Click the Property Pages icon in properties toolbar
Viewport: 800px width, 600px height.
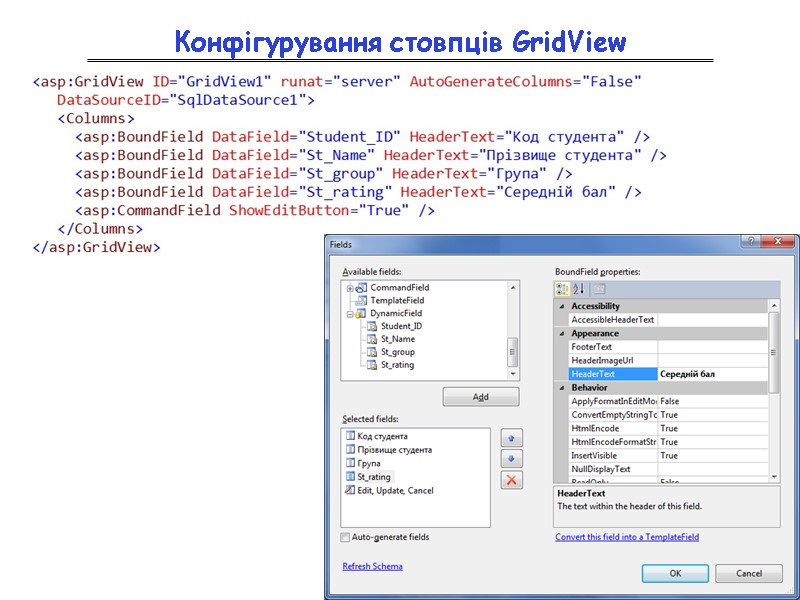(x=599, y=289)
